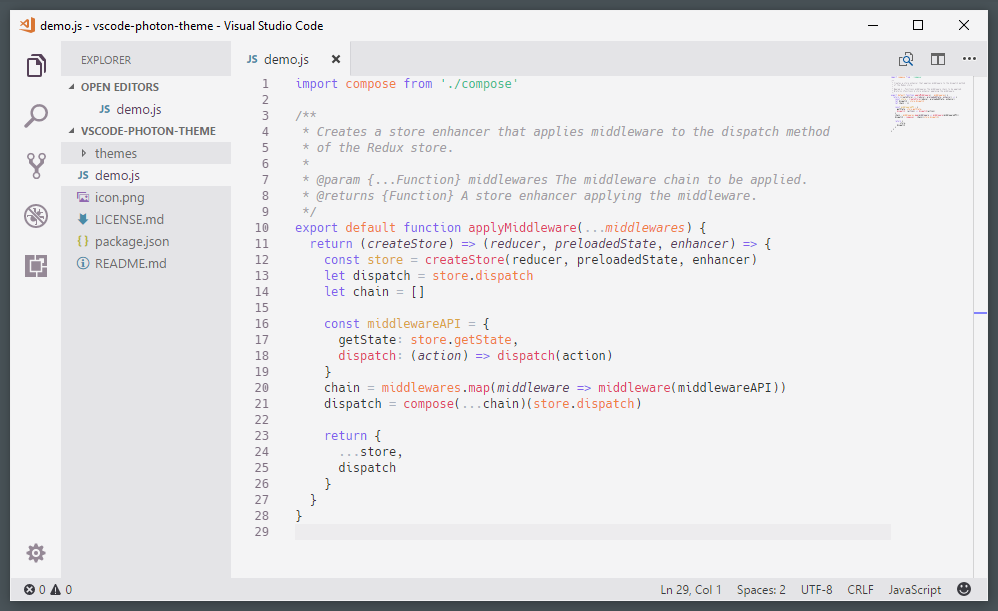Click line number 20 in the gutter

click(262, 388)
